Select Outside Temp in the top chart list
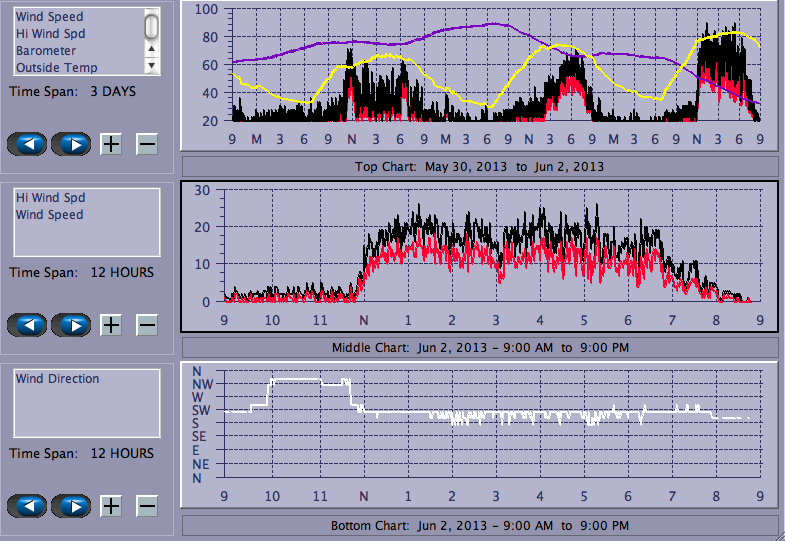This screenshot has width=785, height=541. (x=56, y=67)
